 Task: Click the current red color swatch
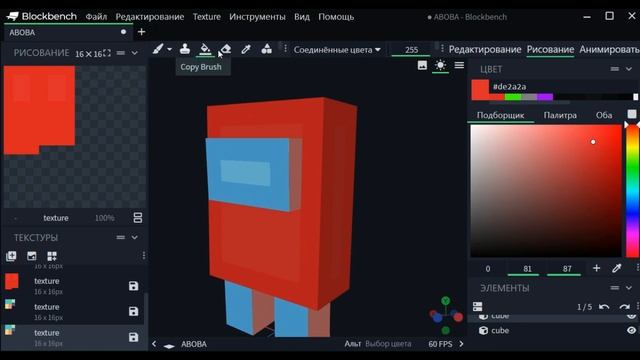pyautogui.click(x=480, y=89)
